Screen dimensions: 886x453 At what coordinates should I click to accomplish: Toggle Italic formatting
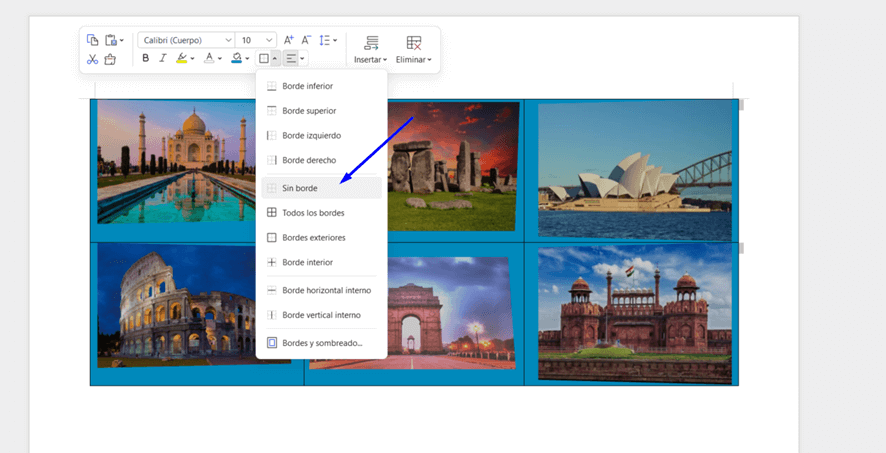point(163,59)
